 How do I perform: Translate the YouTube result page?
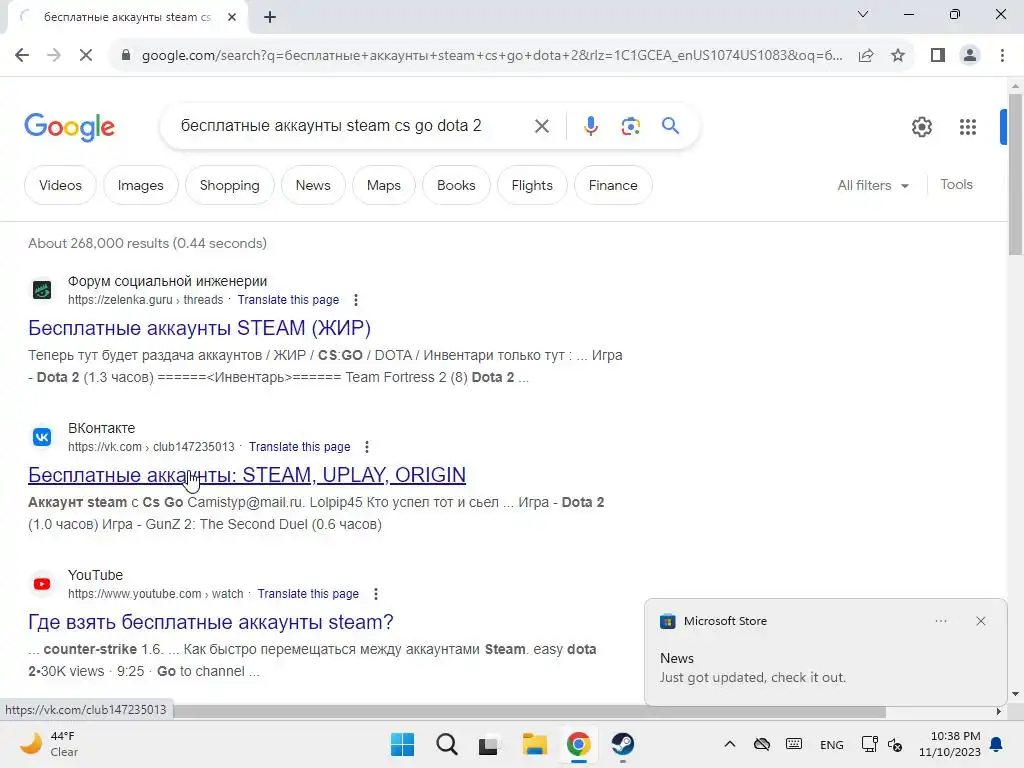coord(308,594)
